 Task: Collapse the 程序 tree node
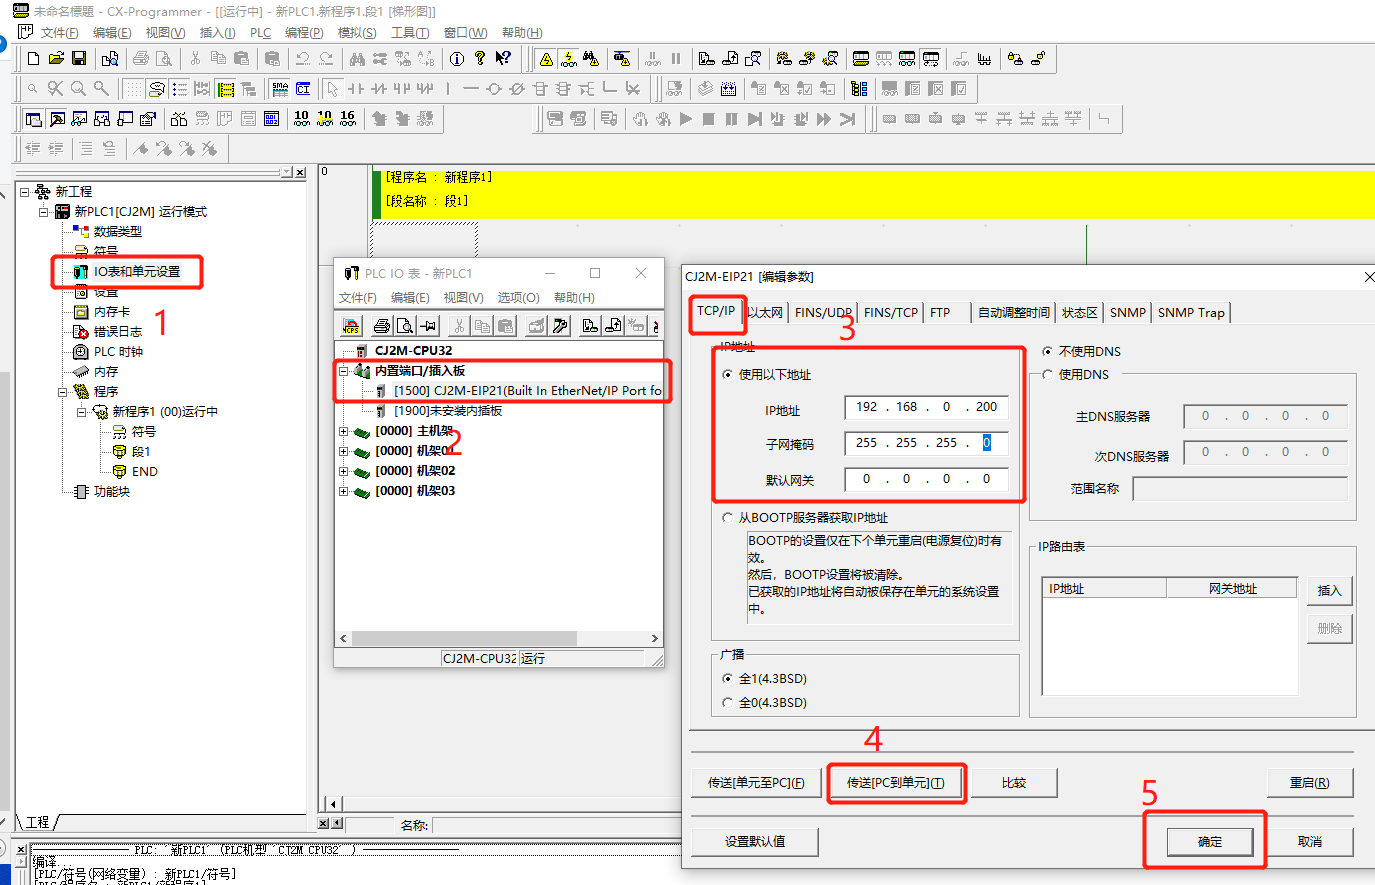tap(63, 391)
